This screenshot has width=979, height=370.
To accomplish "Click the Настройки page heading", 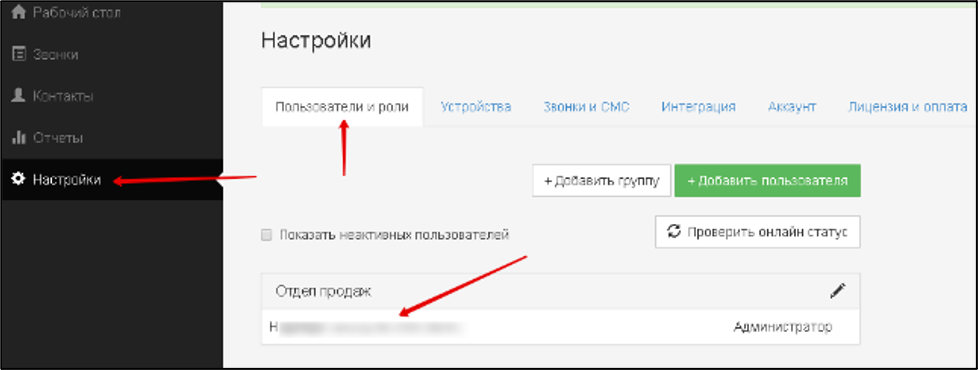I will (316, 41).
